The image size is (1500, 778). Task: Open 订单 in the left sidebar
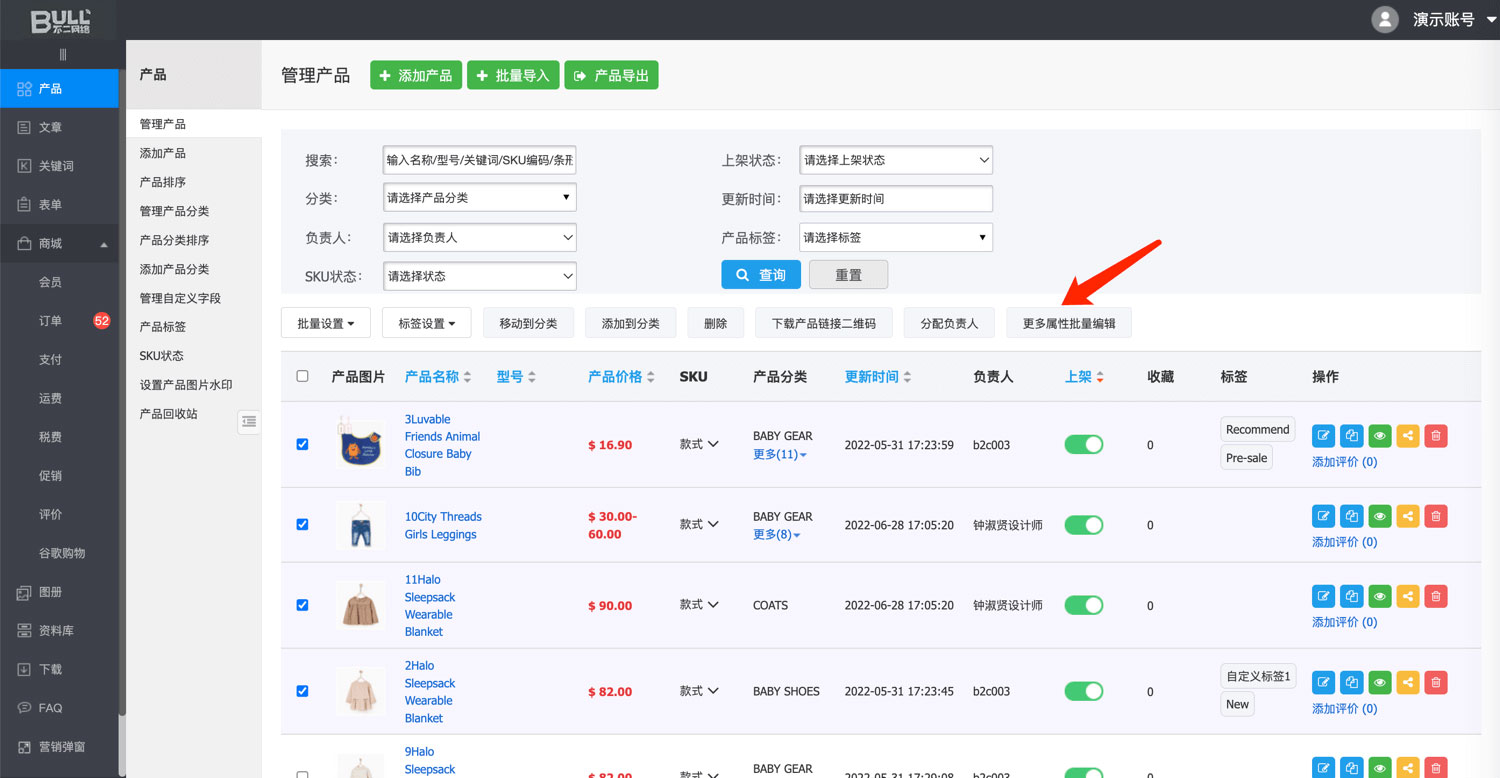(50, 321)
